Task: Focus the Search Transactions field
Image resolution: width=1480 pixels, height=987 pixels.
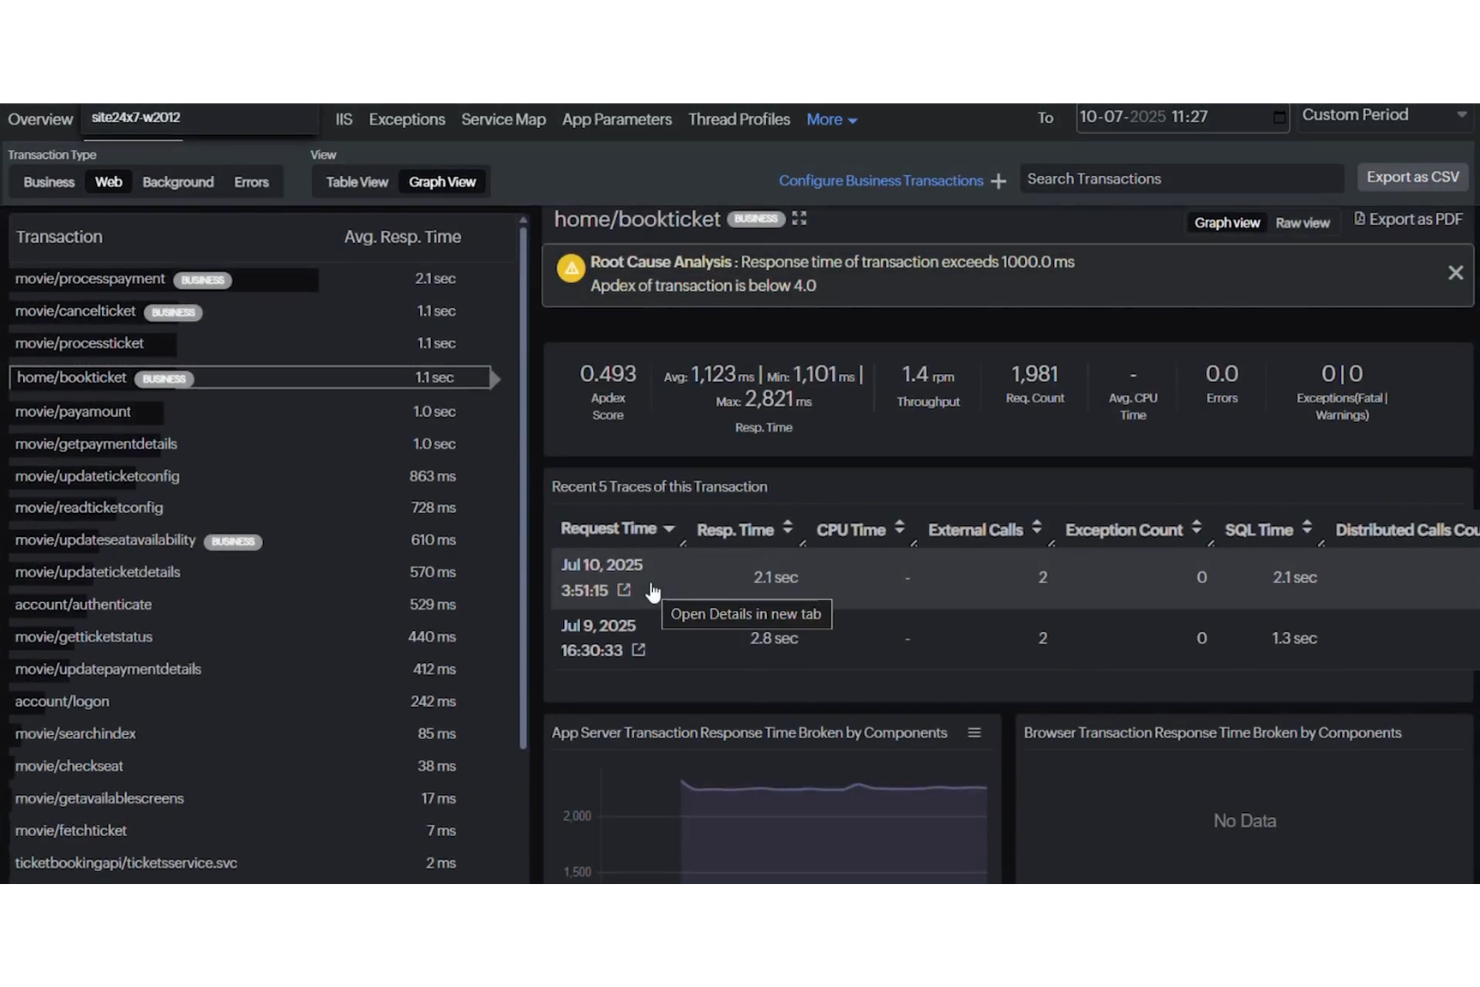Action: coord(1181,179)
